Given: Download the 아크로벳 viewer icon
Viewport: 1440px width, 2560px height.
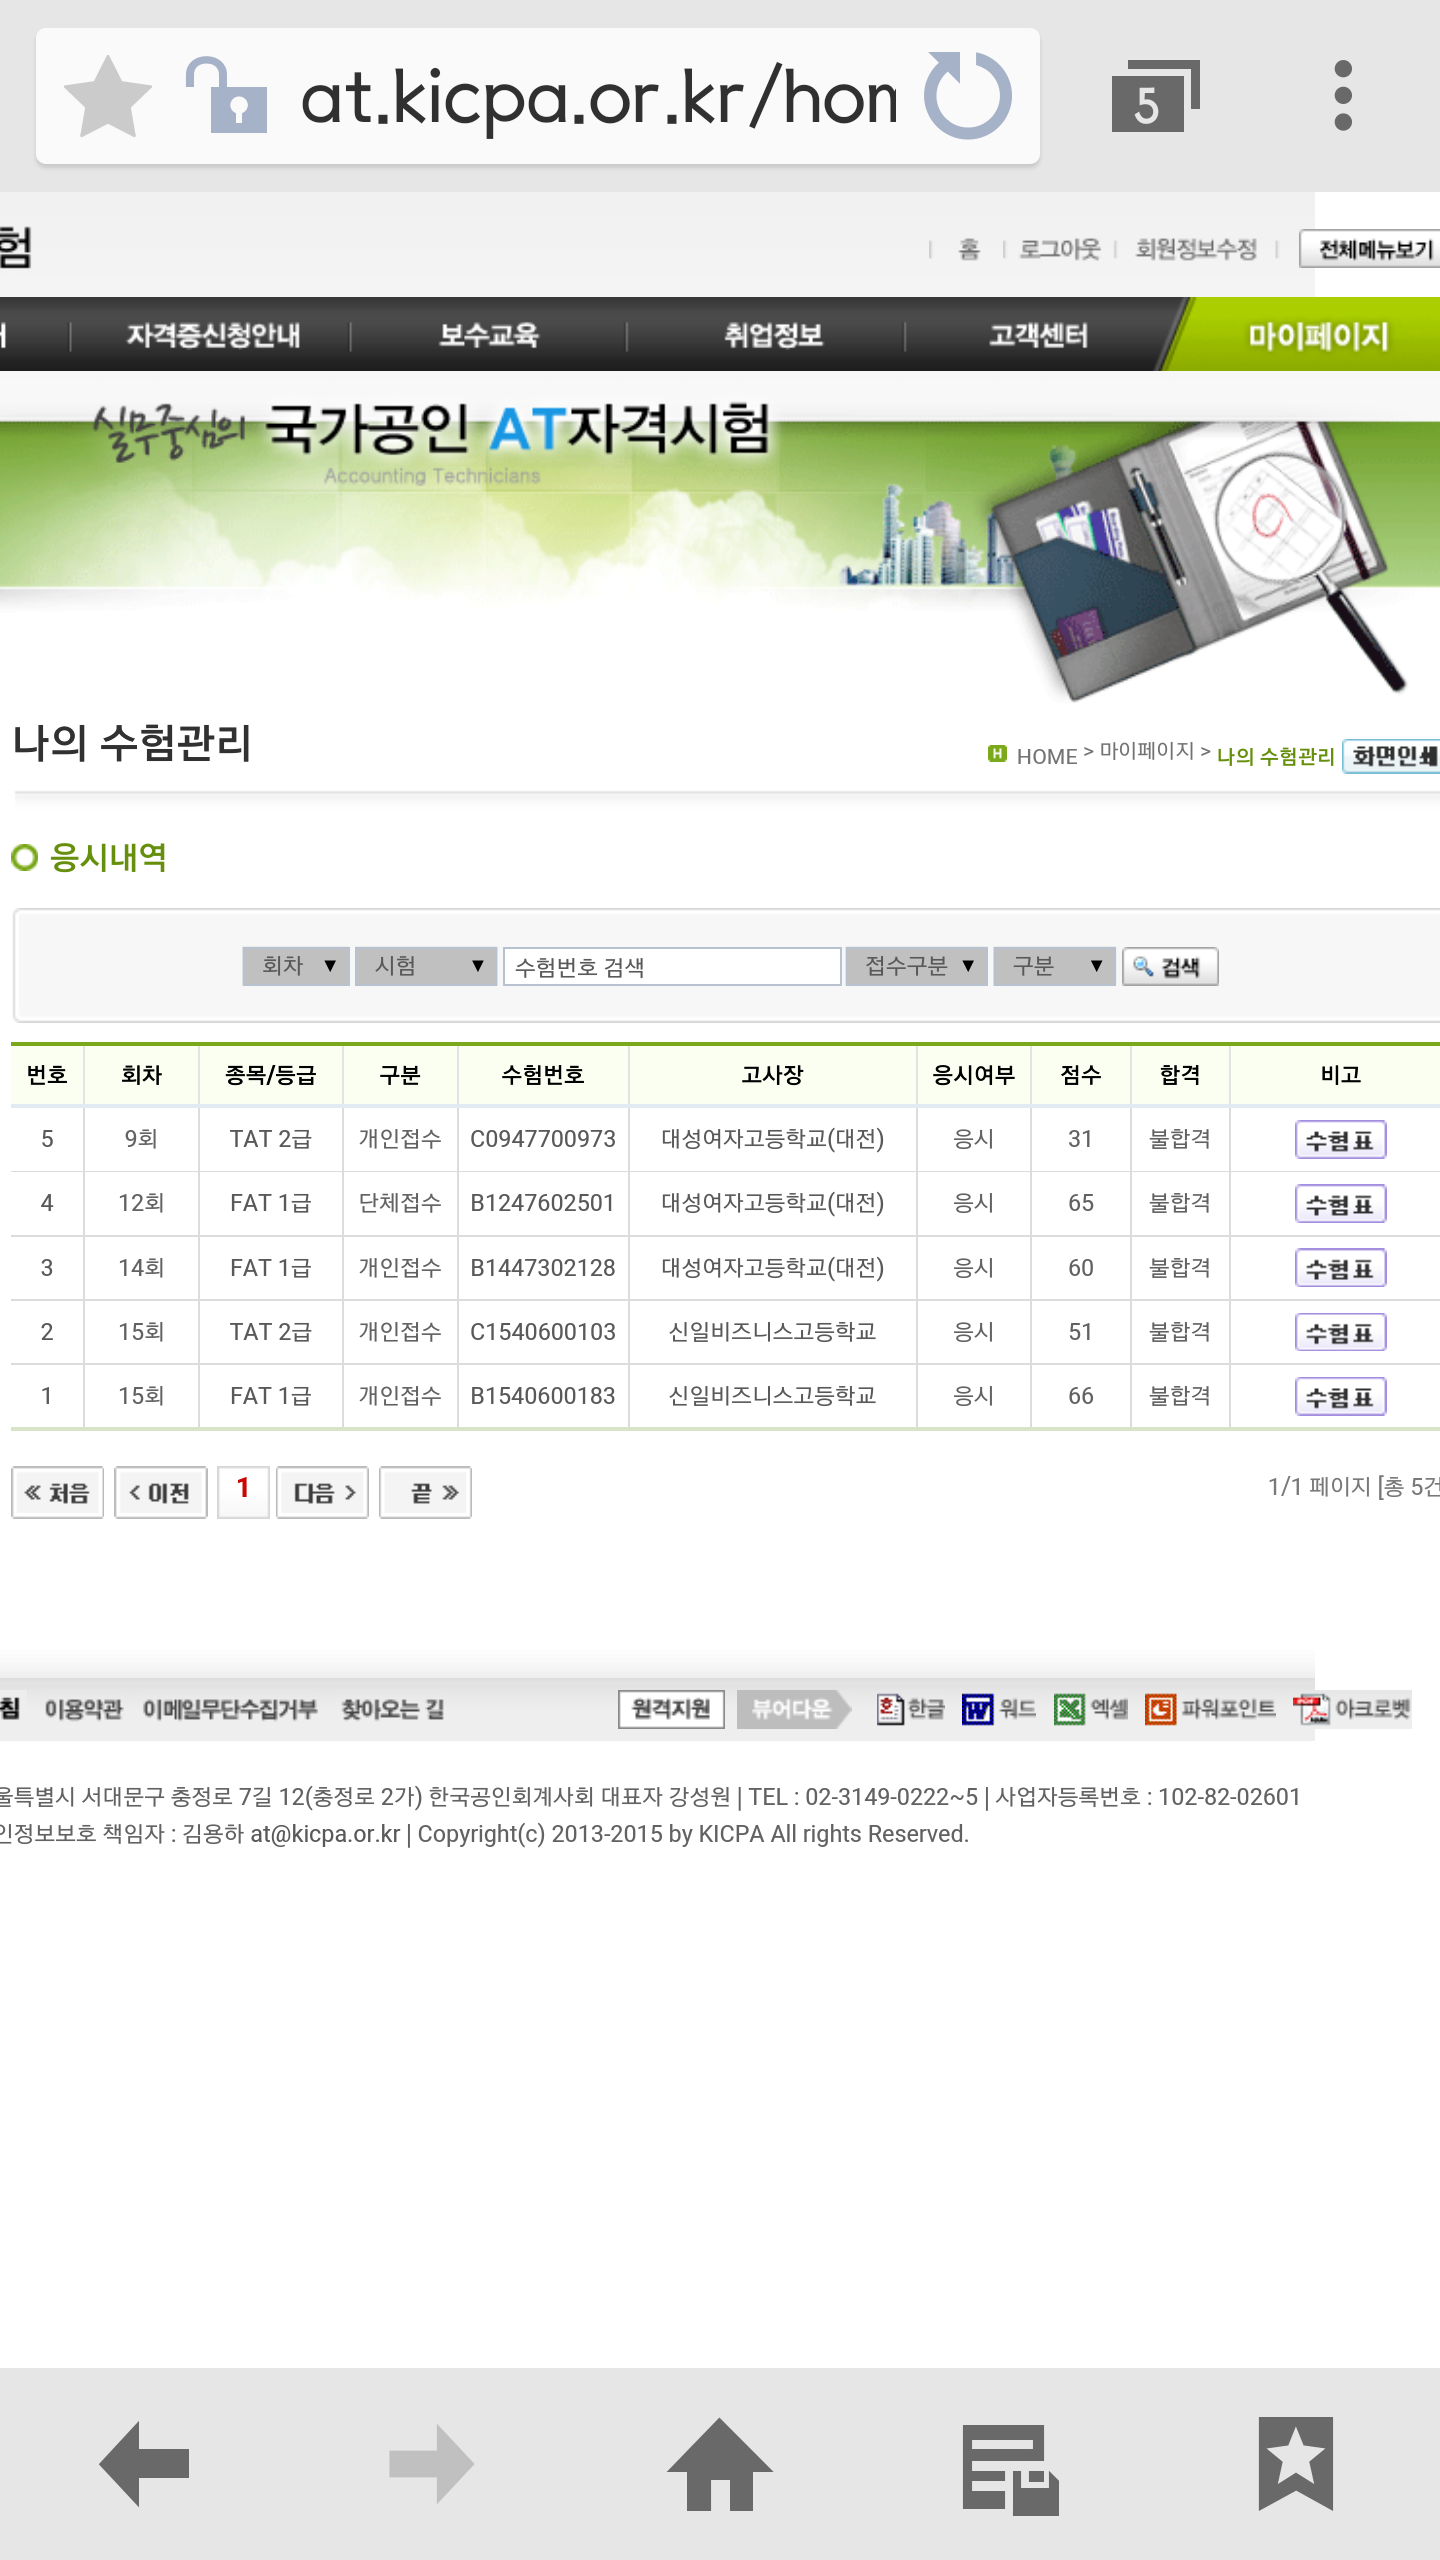Looking at the screenshot, I should (x=1352, y=1709).
